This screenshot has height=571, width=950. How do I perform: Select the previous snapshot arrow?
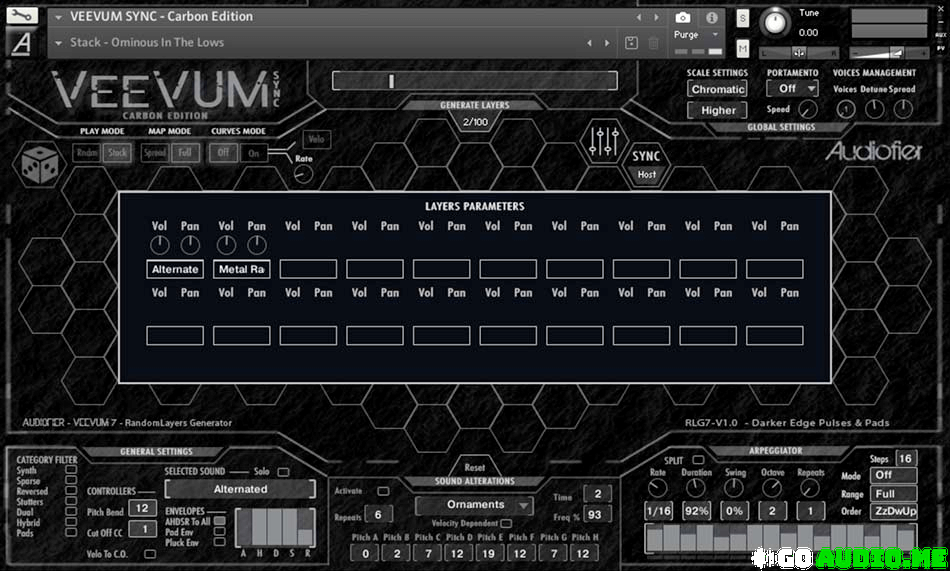point(590,43)
